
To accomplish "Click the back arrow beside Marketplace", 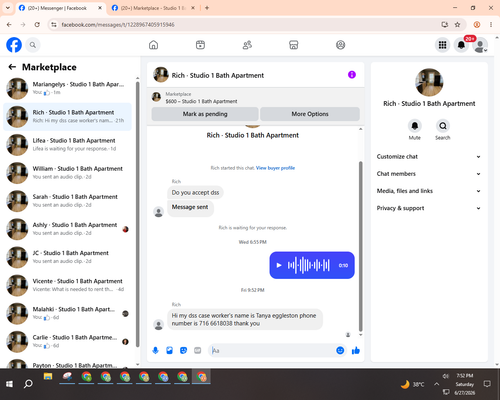I will coord(12,67).
